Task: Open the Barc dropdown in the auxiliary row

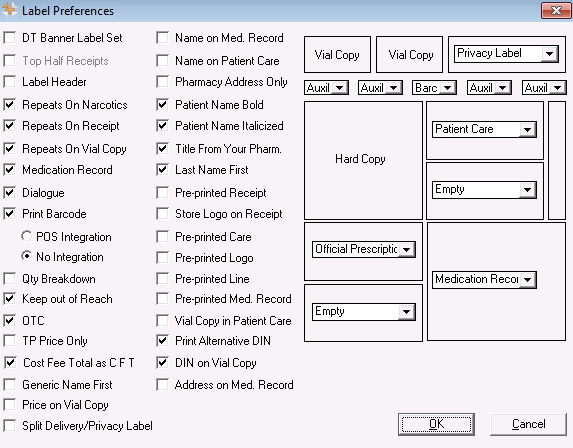Action: click(447, 88)
